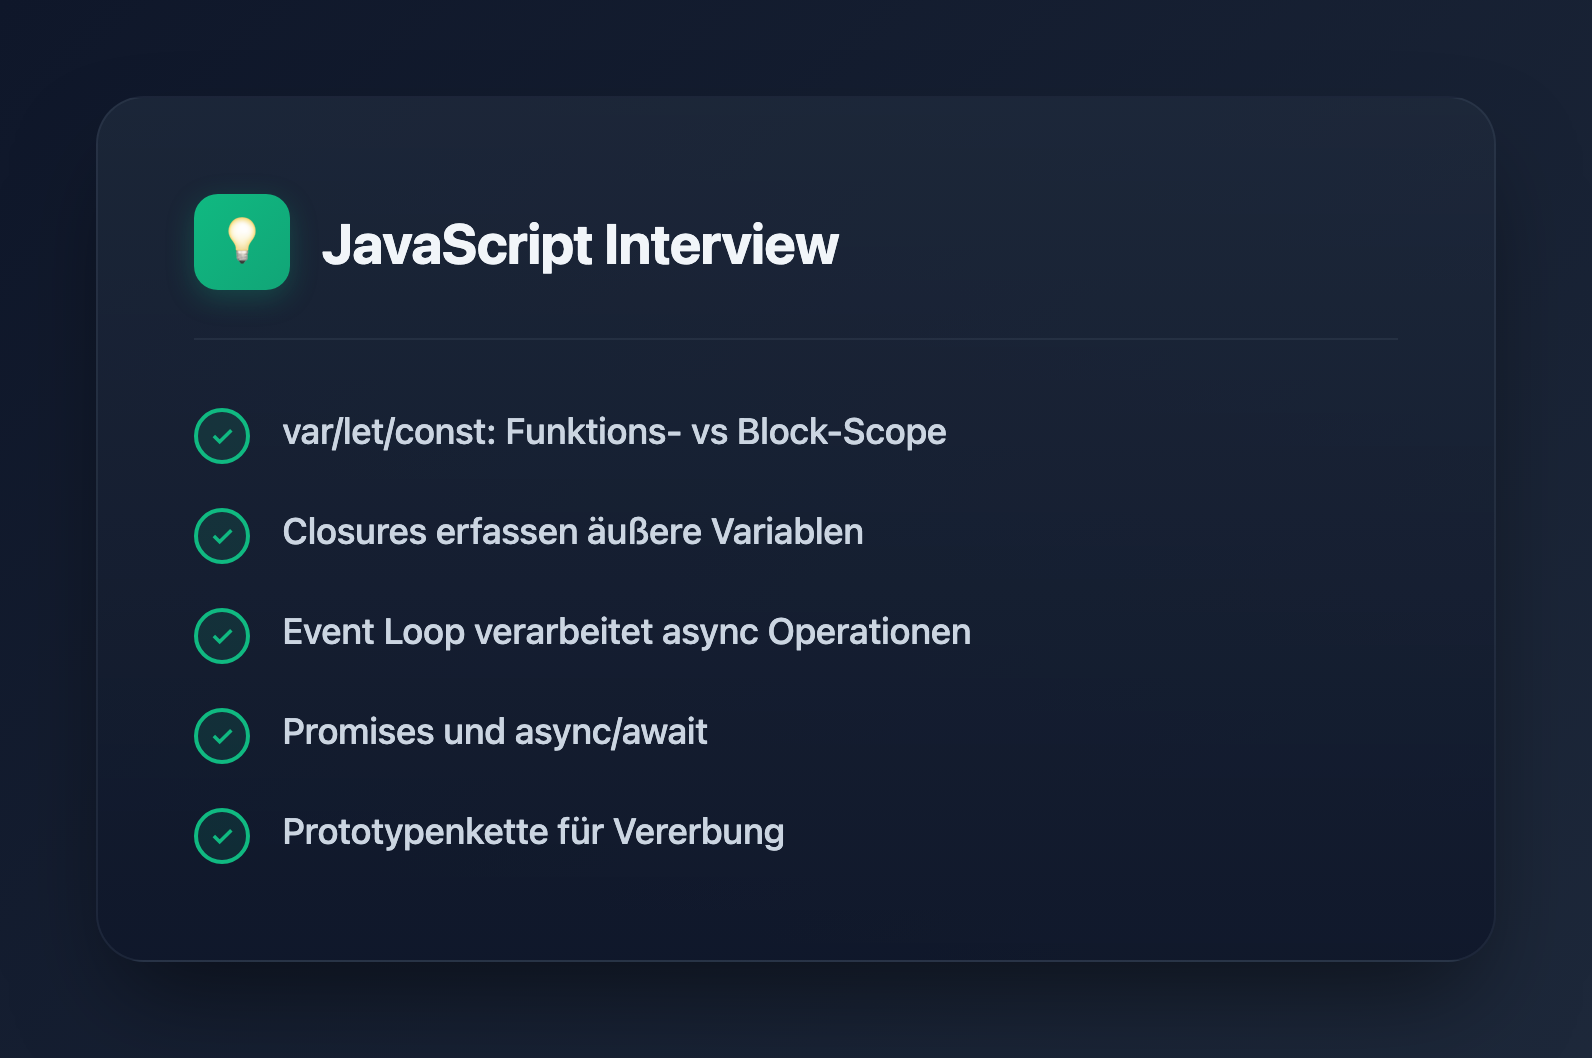Select the text Event Loop verarbeitet async Operationen
Viewport: 1592px width, 1058px height.
[627, 632]
